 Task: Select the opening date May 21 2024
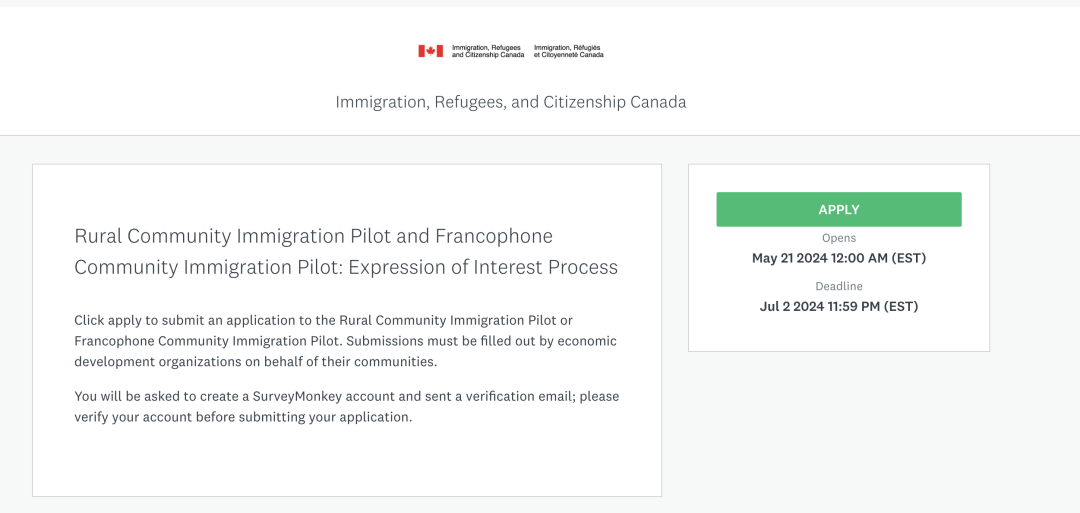point(839,259)
